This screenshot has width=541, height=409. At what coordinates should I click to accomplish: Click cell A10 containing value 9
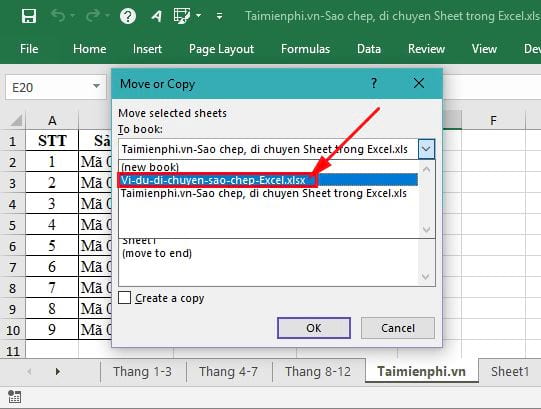[52, 330]
